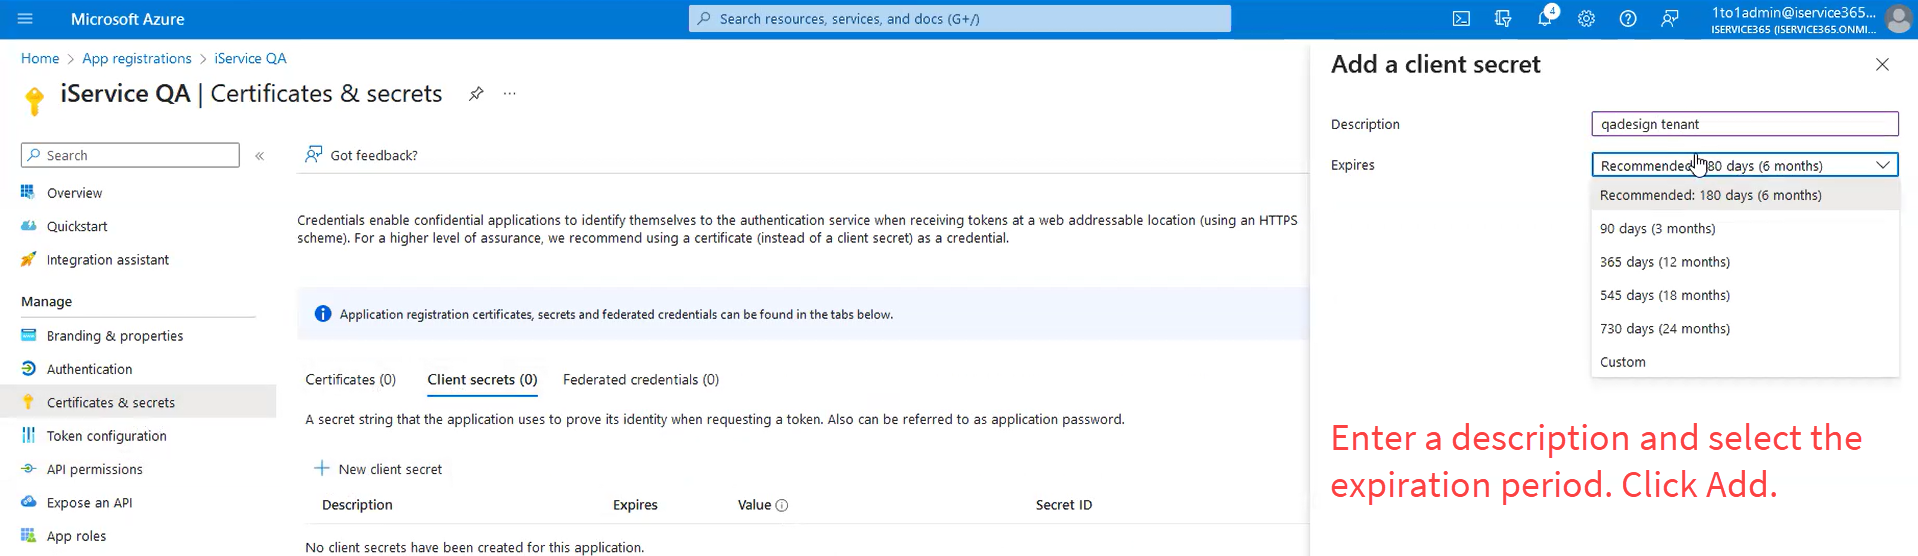Open the notifications bell icon
Screen dimensions: 1918x556
pos(1545,19)
